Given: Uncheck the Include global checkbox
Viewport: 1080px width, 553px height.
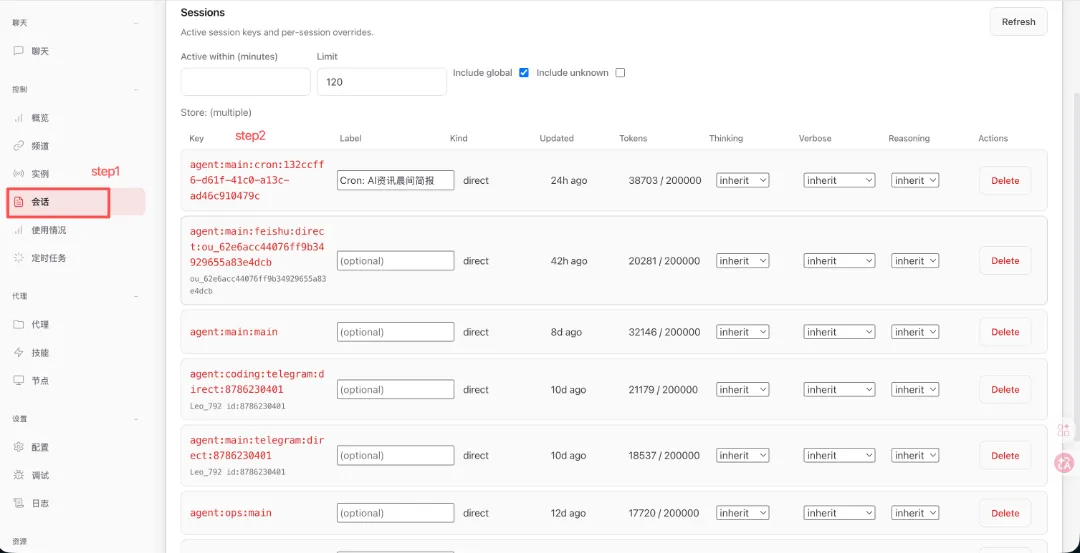Looking at the screenshot, I should click(524, 73).
